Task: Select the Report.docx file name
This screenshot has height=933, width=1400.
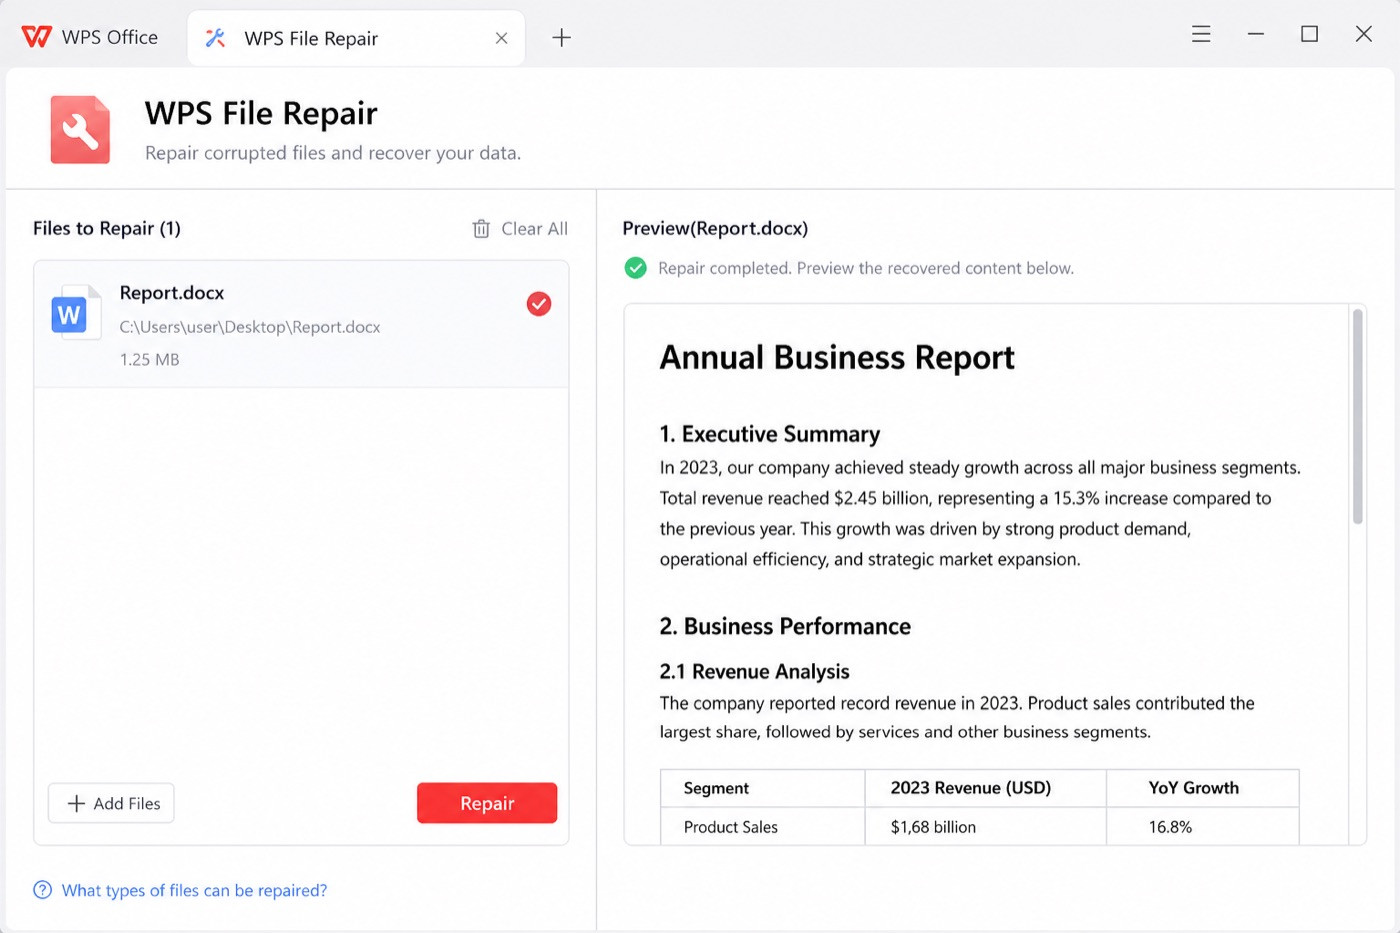Action: (x=172, y=293)
